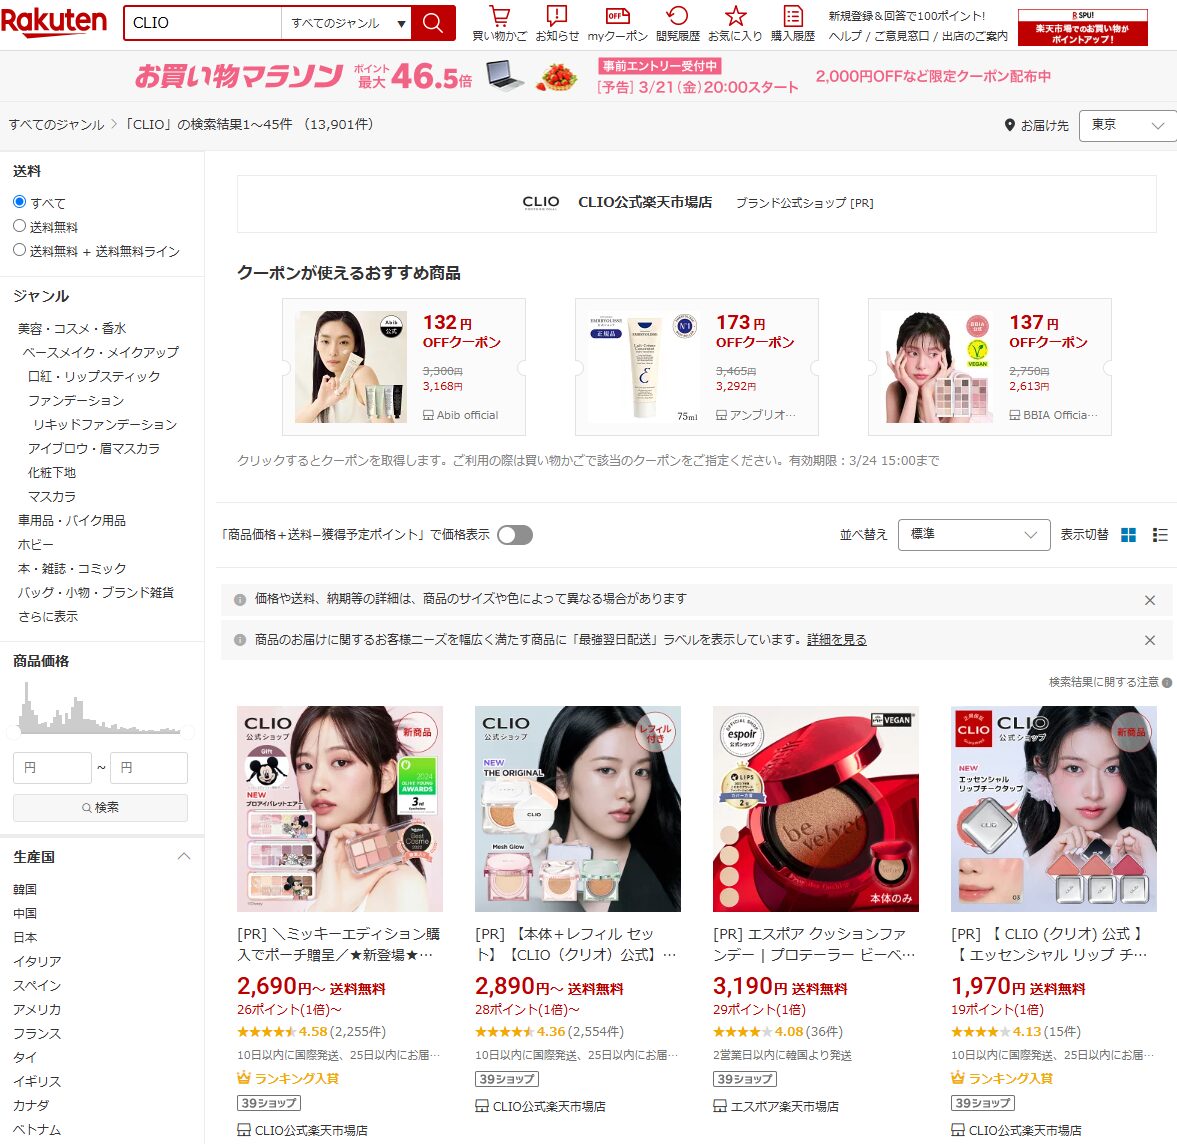Screen dimensions: 1177x1144
Task: Select ベースメイク・メイクアップ genre
Action: pyautogui.click(x=101, y=352)
